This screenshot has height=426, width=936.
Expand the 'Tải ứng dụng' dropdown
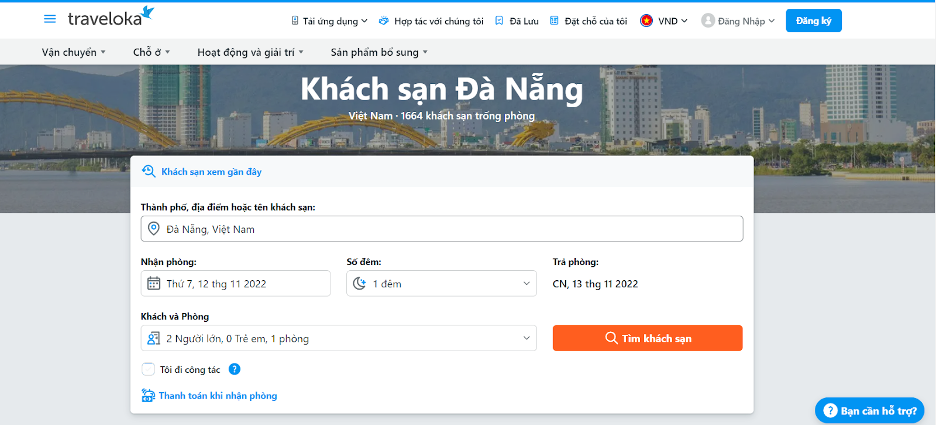tap(329, 20)
